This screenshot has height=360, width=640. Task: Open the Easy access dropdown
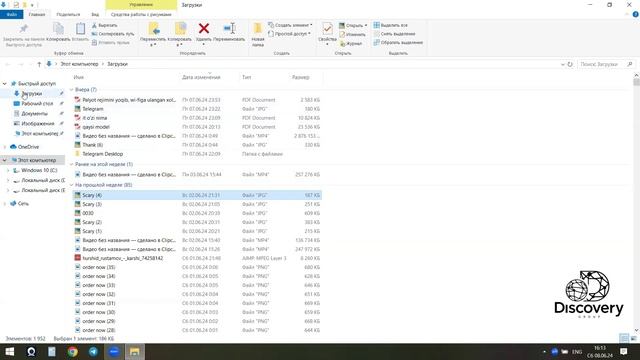289,34
